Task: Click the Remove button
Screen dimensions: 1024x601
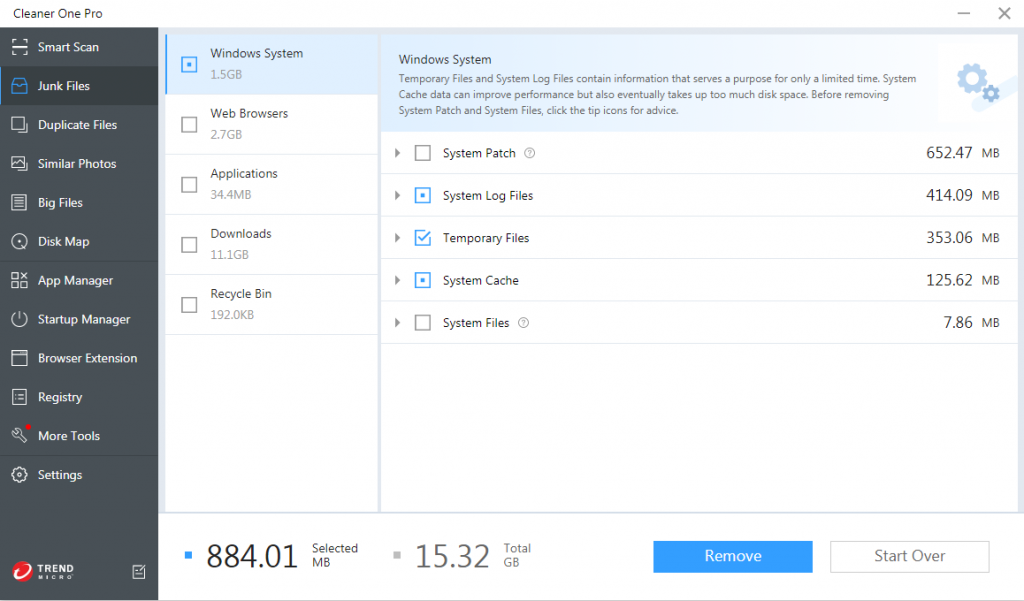Action: (732, 556)
